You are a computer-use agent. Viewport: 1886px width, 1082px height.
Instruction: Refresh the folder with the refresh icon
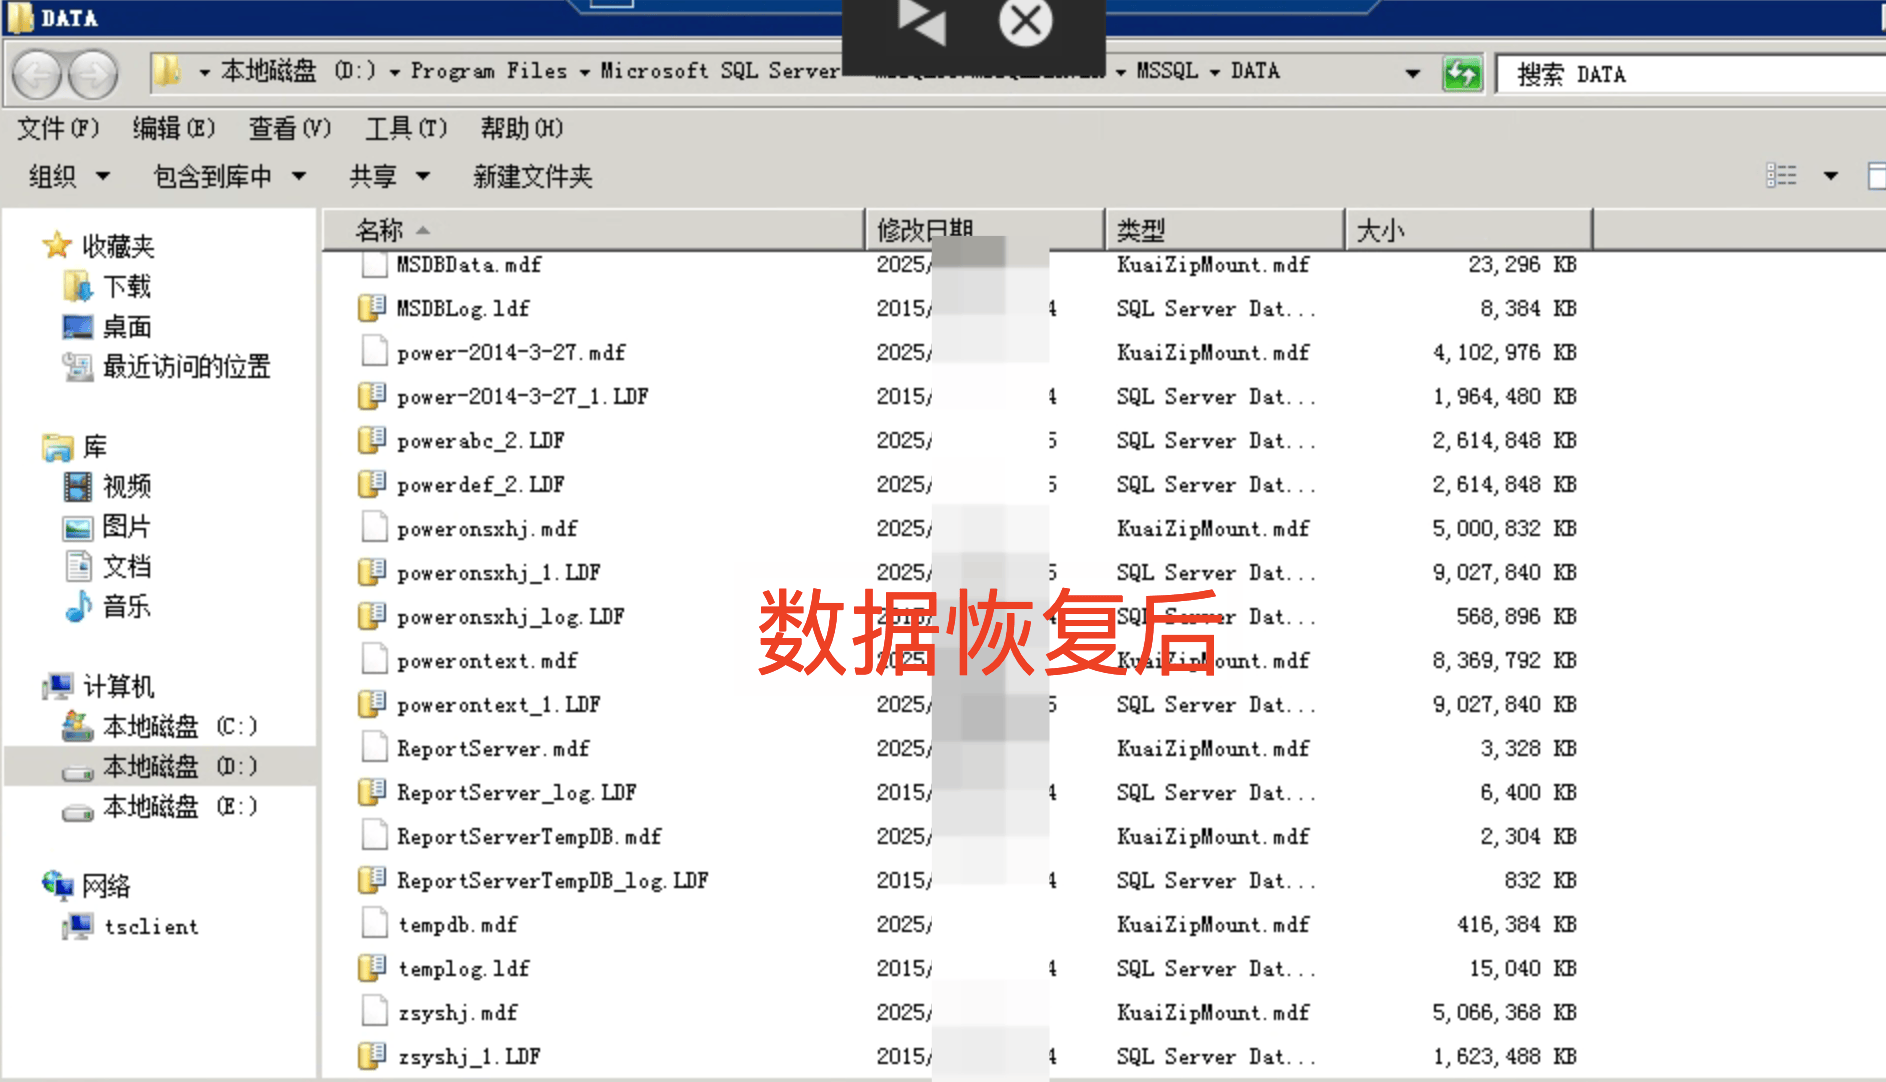coord(1463,73)
